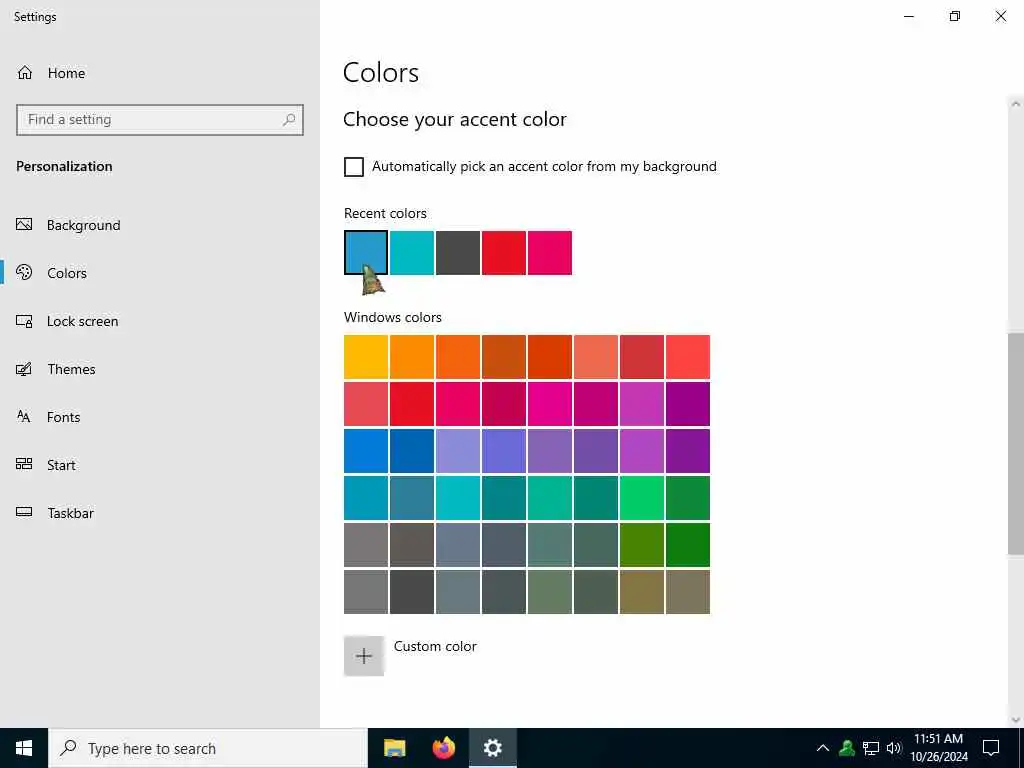The height and width of the screenshot is (768, 1024).
Task: Click the green user tray icon
Action: click(x=847, y=748)
